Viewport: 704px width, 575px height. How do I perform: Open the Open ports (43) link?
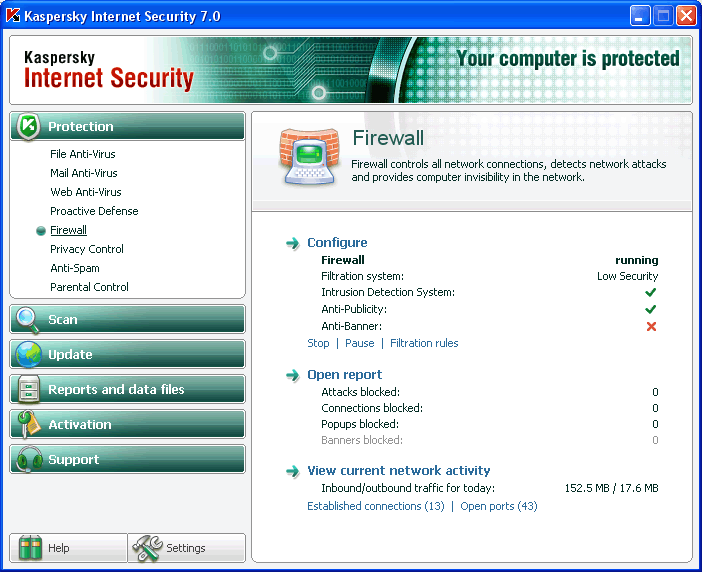[499, 506]
